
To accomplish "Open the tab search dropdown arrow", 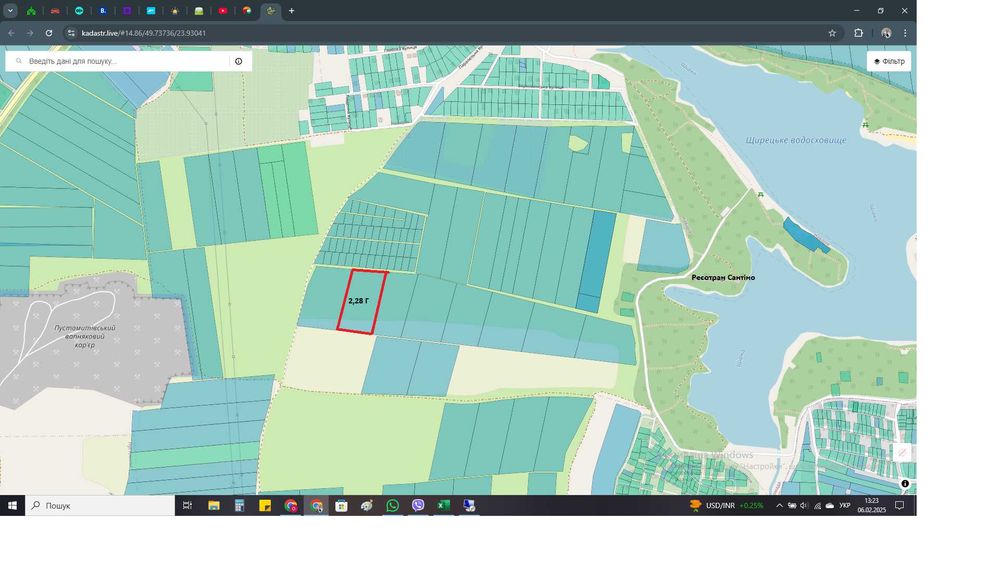I will pos(10,11).
